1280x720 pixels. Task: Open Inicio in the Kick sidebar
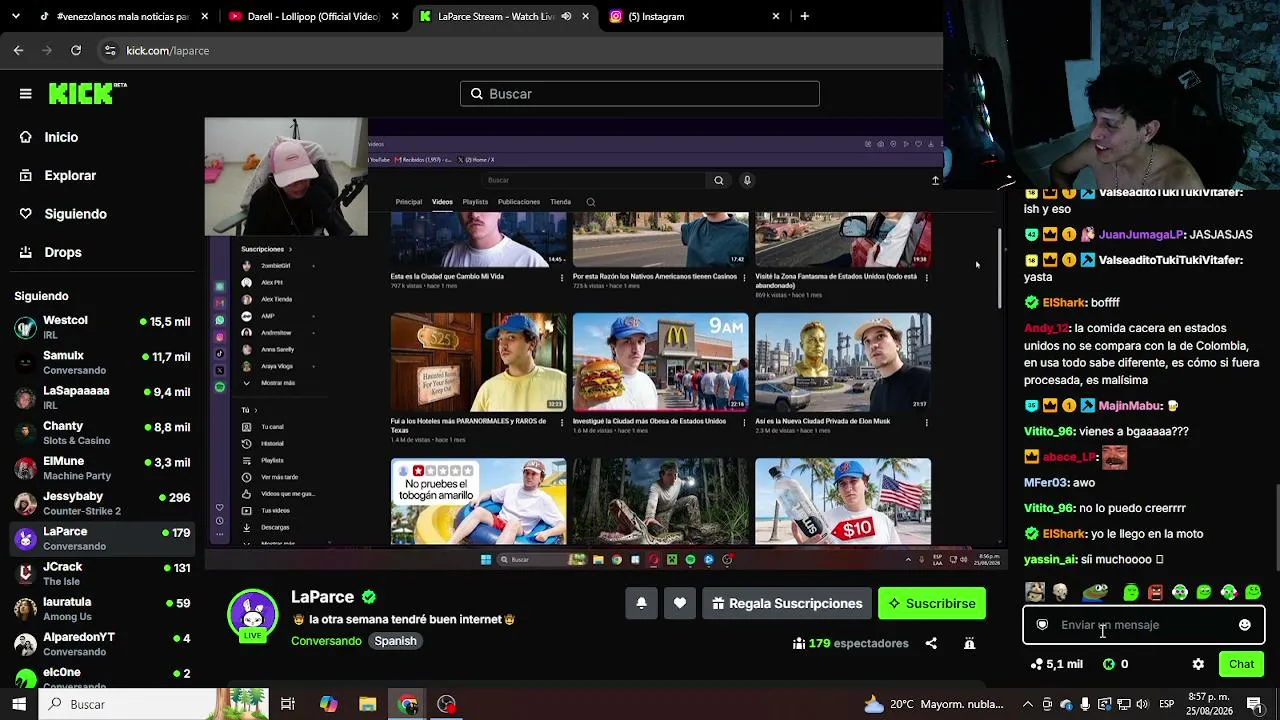[x=60, y=137]
